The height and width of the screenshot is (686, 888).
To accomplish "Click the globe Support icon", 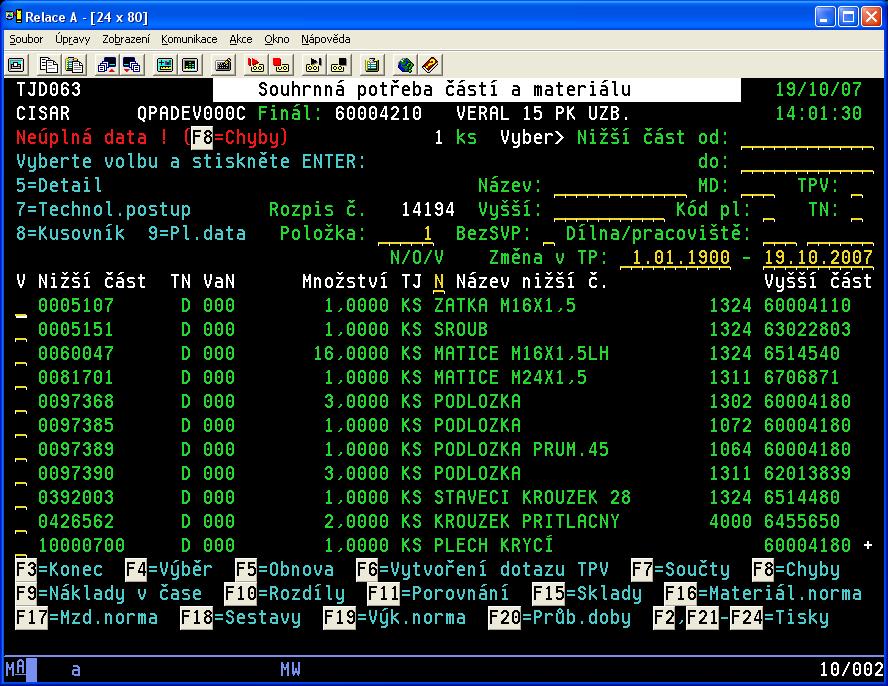I will 405,65.
